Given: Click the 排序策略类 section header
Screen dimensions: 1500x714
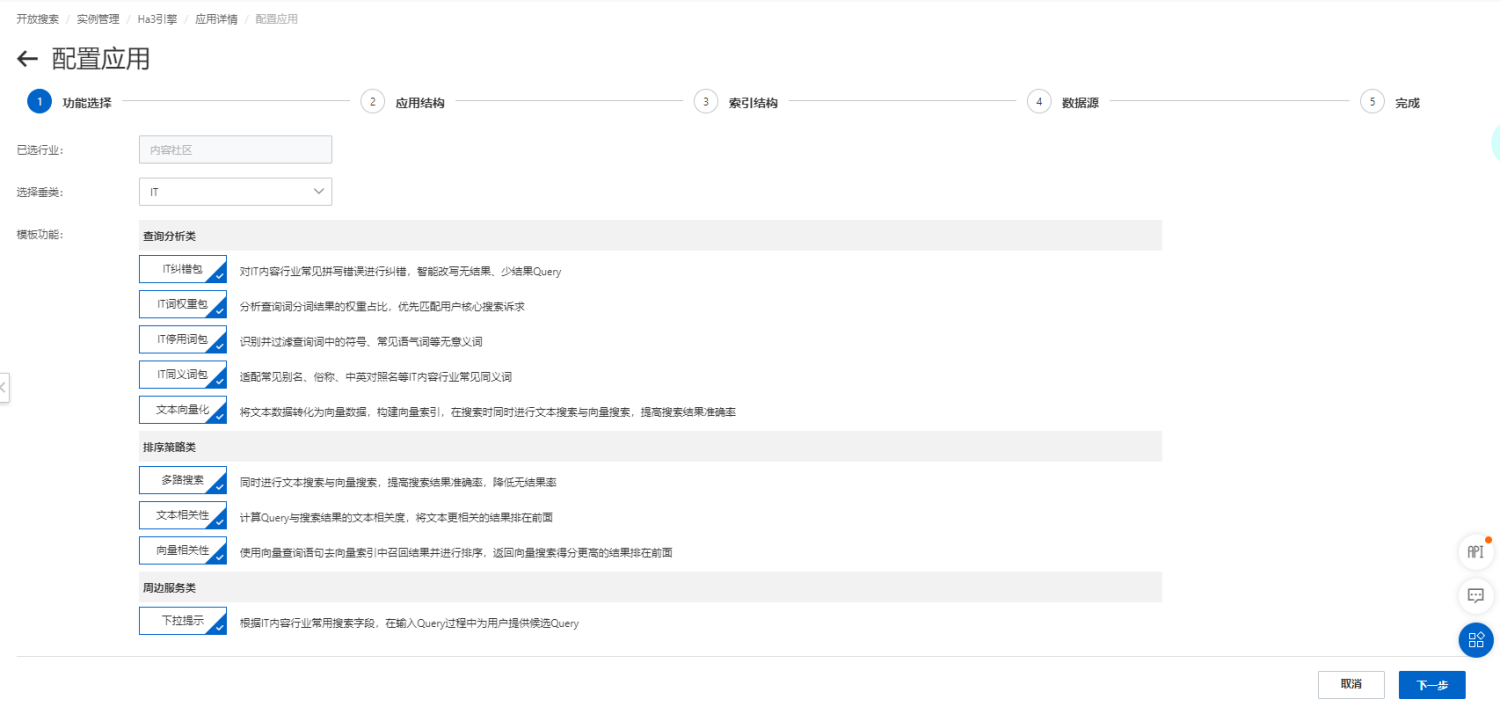Looking at the screenshot, I should (x=650, y=446).
